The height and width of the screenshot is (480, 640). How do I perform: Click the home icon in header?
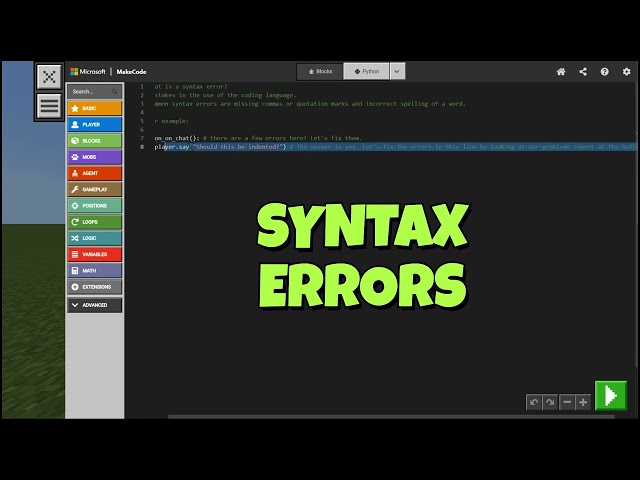click(561, 72)
